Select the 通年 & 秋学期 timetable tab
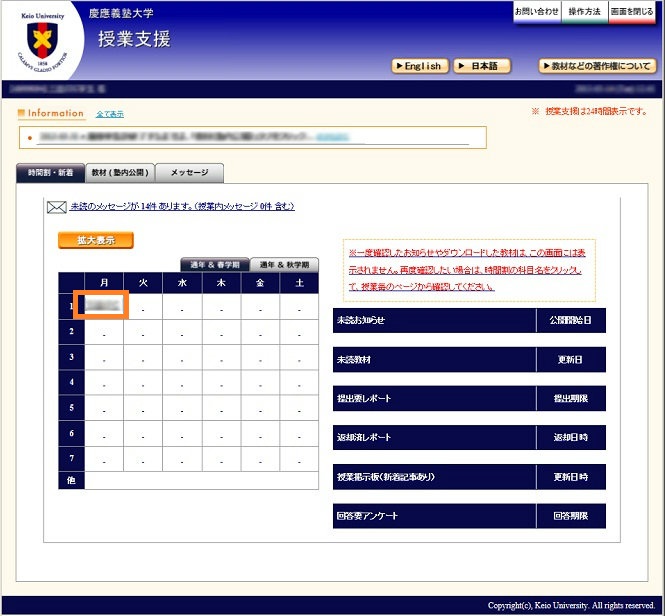665x616 pixels. click(284, 265)
